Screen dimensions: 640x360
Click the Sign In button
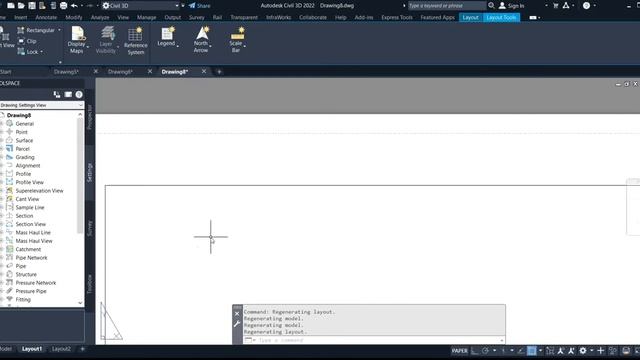tap(512, 6)
